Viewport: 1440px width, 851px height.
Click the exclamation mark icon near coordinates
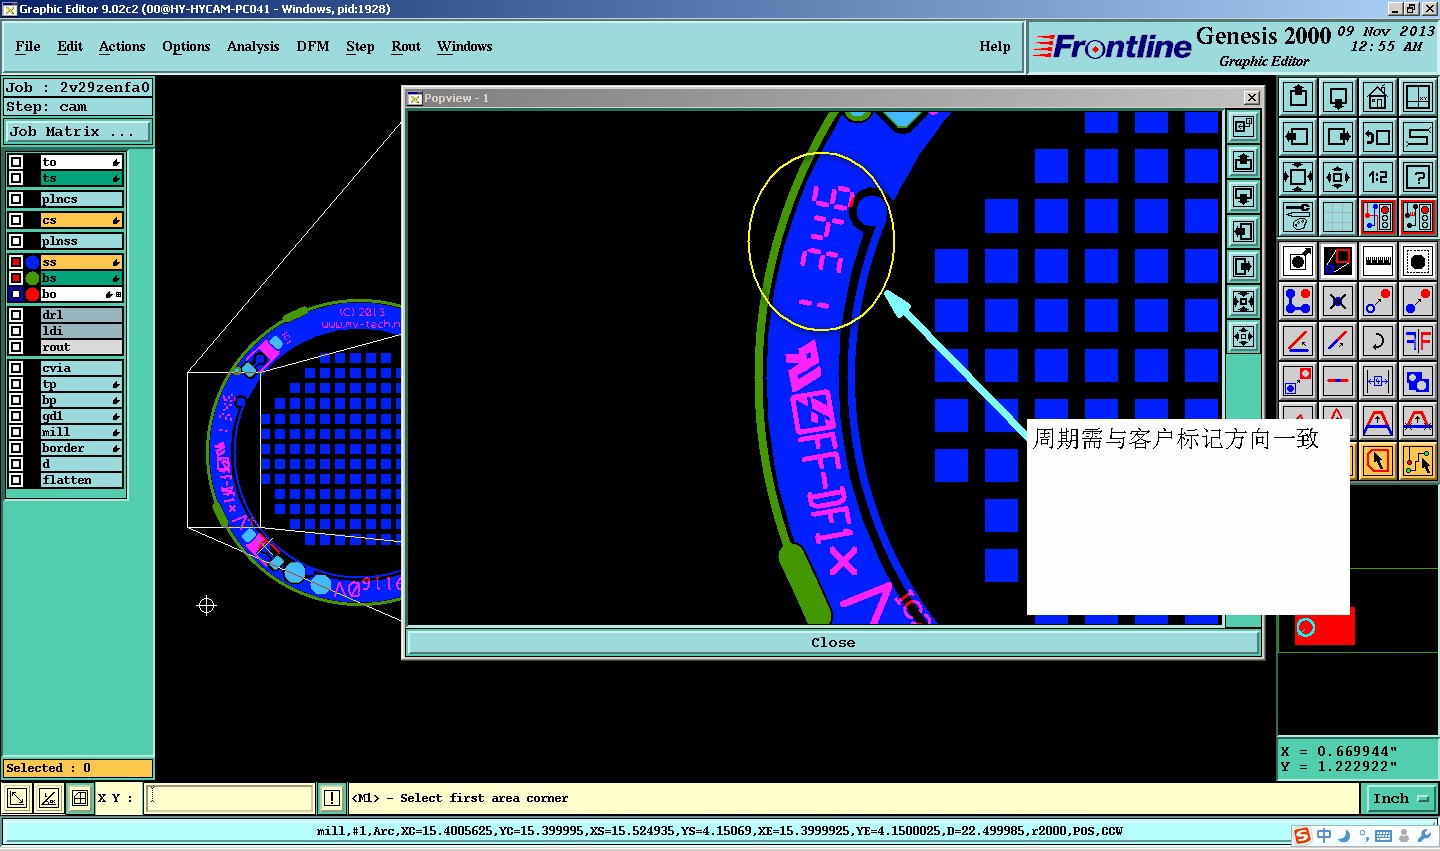pos(332,798)
